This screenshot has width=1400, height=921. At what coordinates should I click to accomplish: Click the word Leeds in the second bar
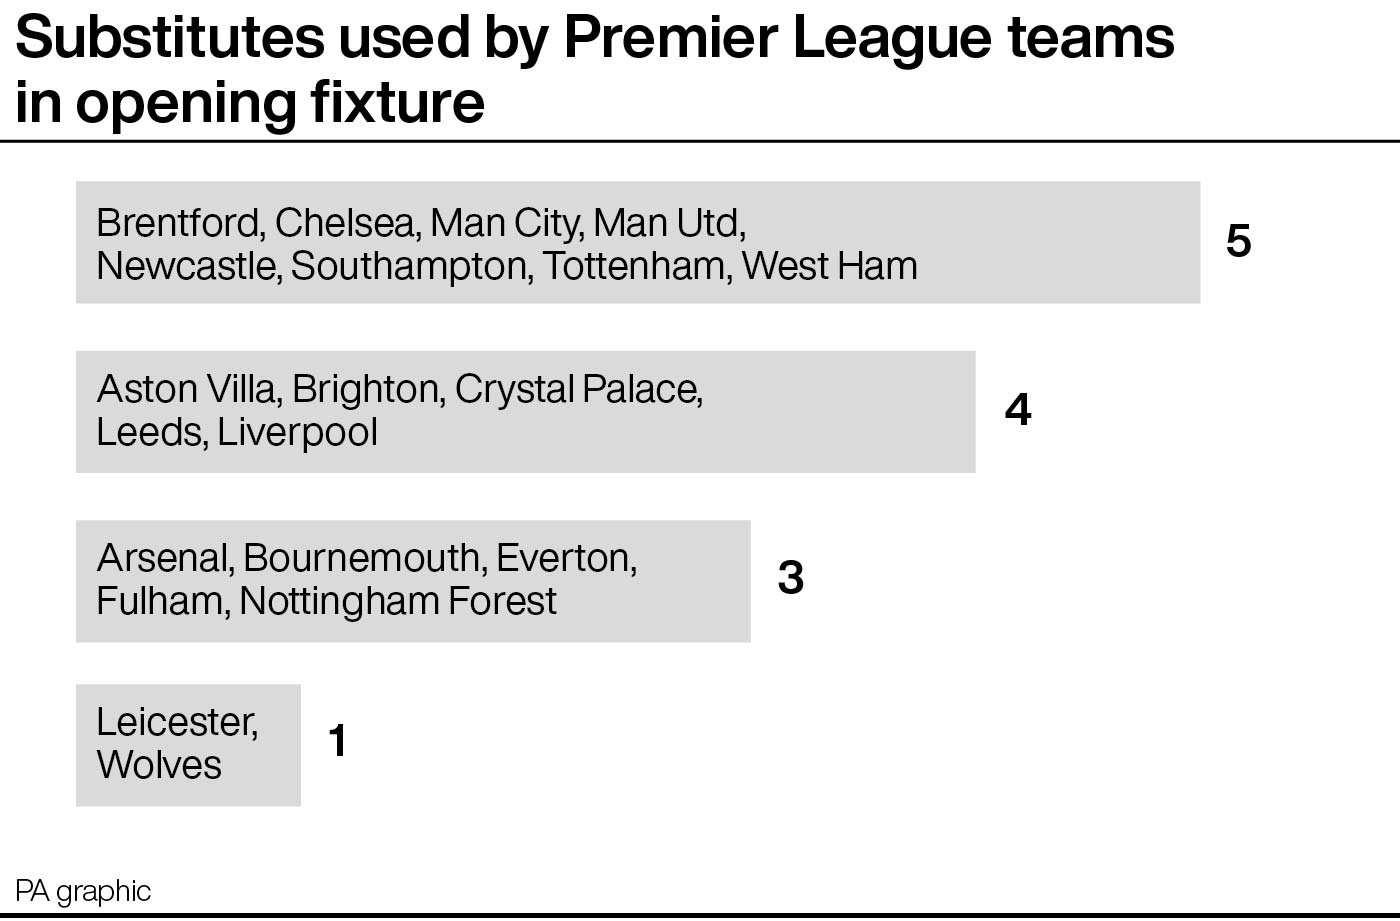pos(152,433)
